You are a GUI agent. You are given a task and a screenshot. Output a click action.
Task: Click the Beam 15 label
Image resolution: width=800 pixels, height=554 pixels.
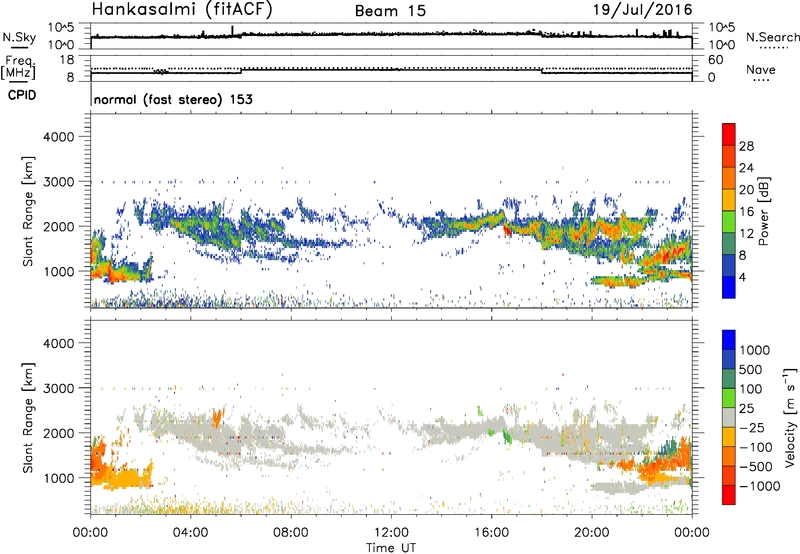390,11
